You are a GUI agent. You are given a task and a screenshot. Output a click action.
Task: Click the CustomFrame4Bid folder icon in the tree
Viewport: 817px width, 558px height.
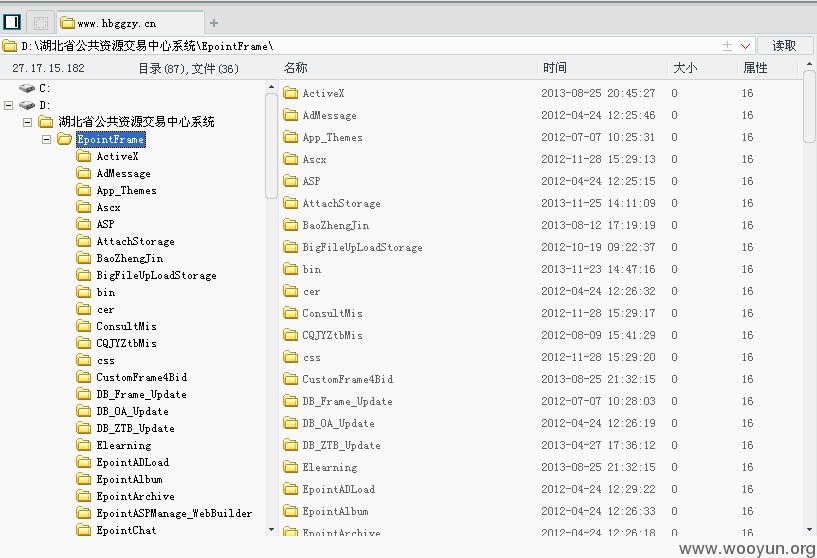83,377
